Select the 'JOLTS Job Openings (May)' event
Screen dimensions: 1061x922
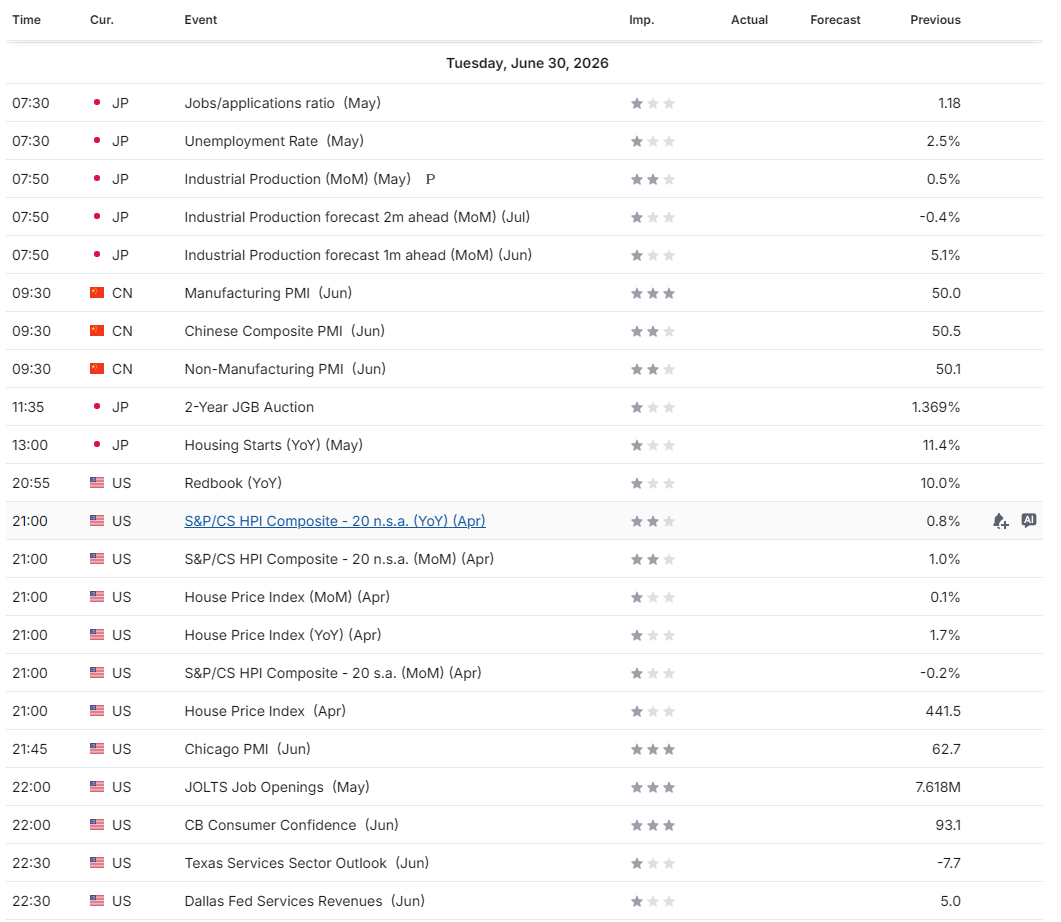(277, 787)
